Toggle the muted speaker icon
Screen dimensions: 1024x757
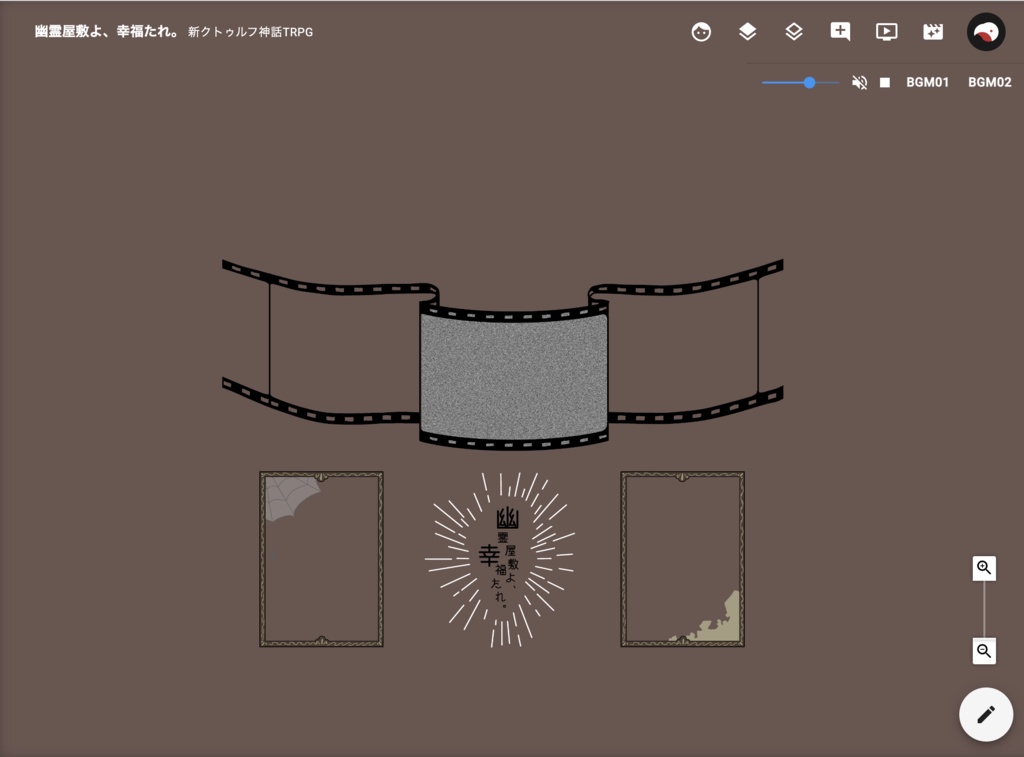(x=859, y=82)
